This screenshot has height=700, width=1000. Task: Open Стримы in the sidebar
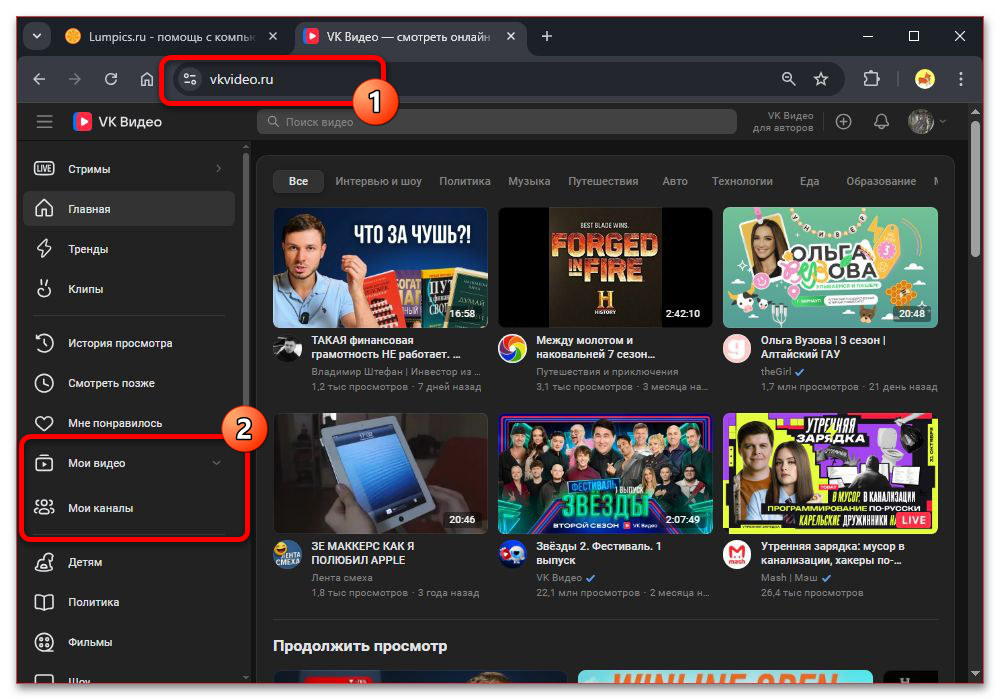129,169
